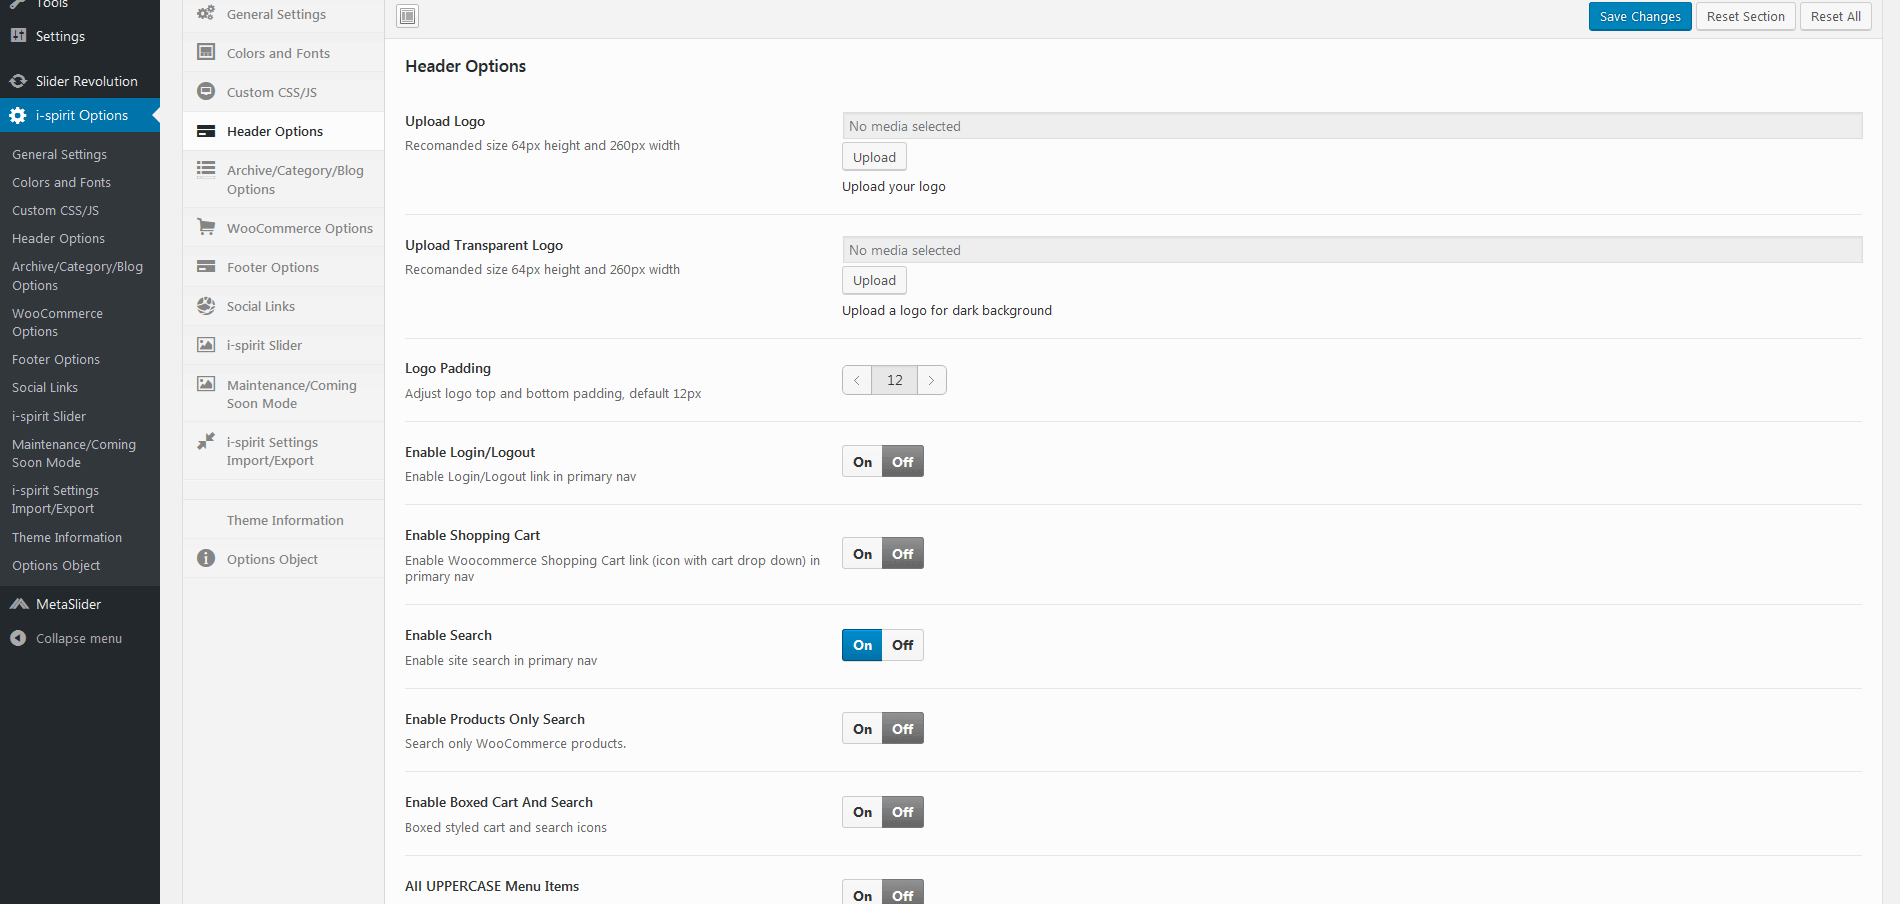Click the i-spirit Options gear icon in admin menu
Screen dimensions: 1900x904
click(18, 115)
